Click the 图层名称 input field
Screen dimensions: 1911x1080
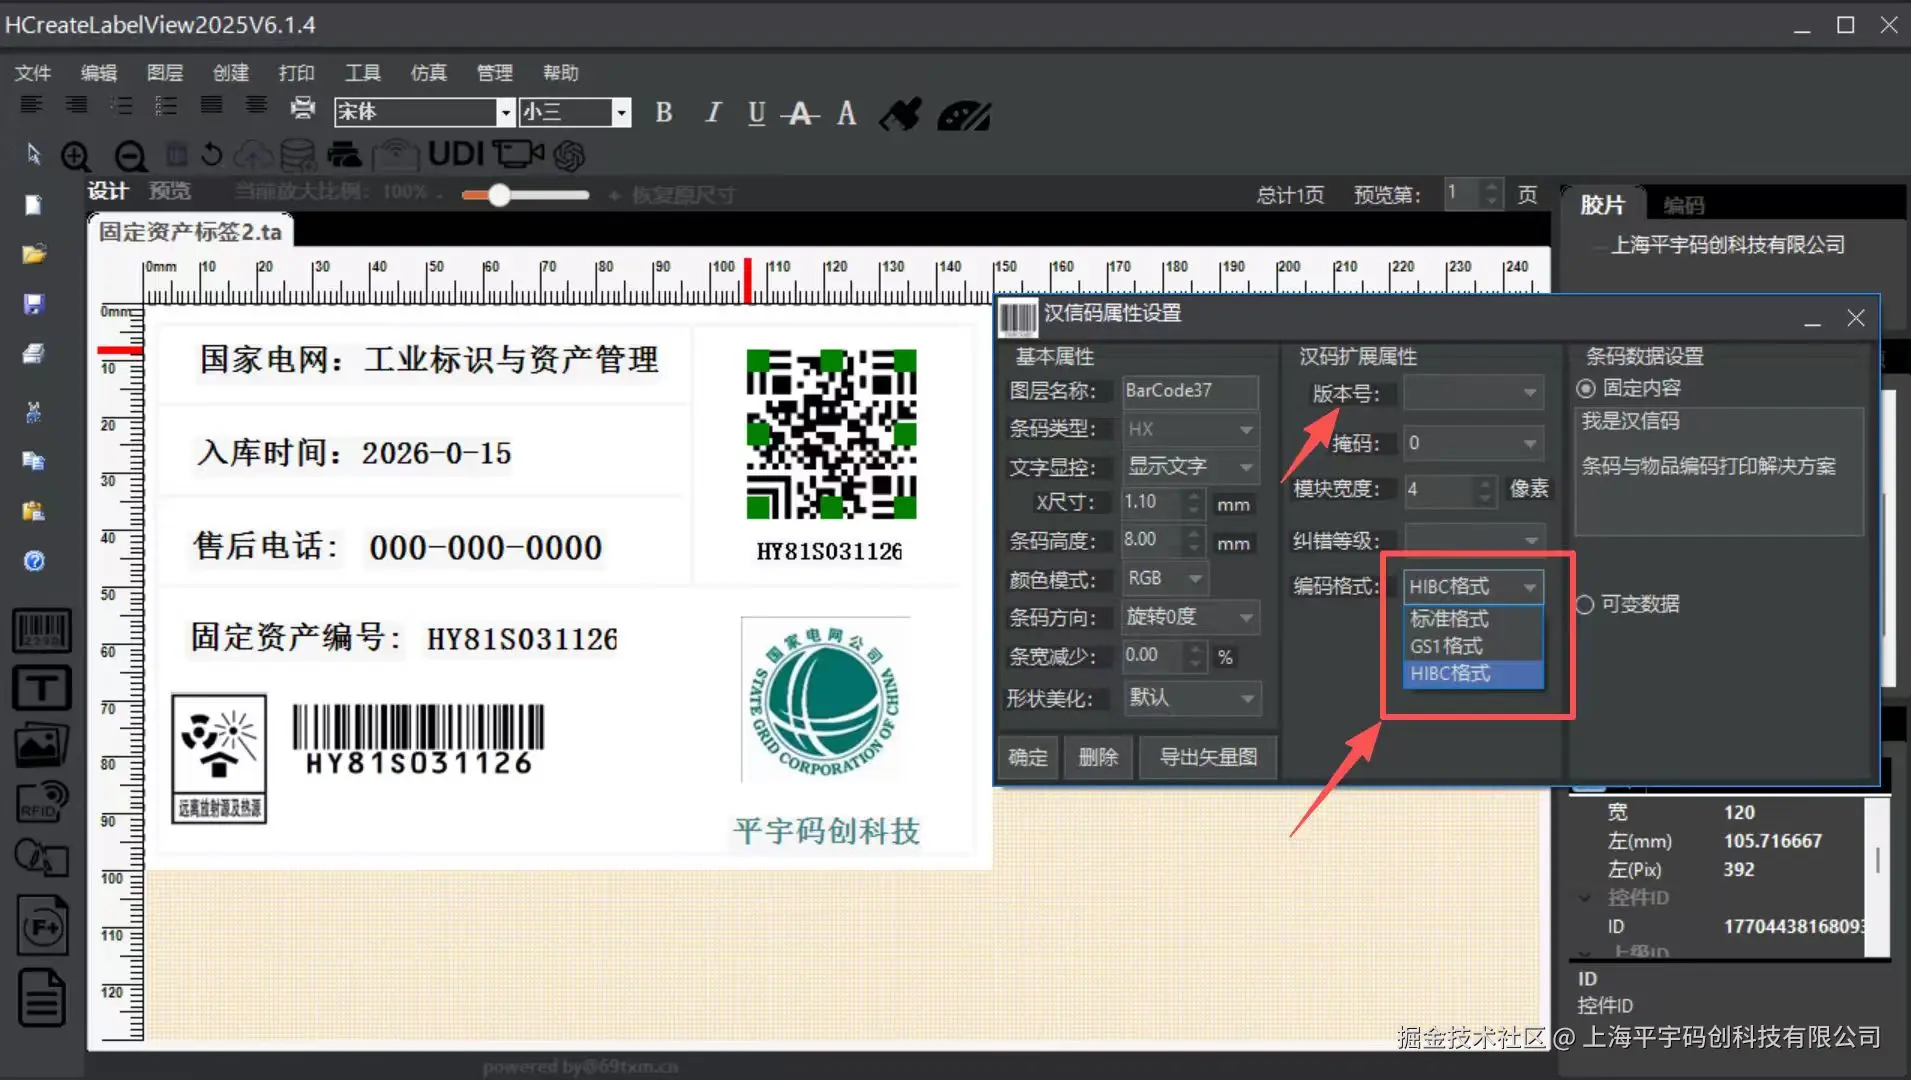pos(1190,391)
